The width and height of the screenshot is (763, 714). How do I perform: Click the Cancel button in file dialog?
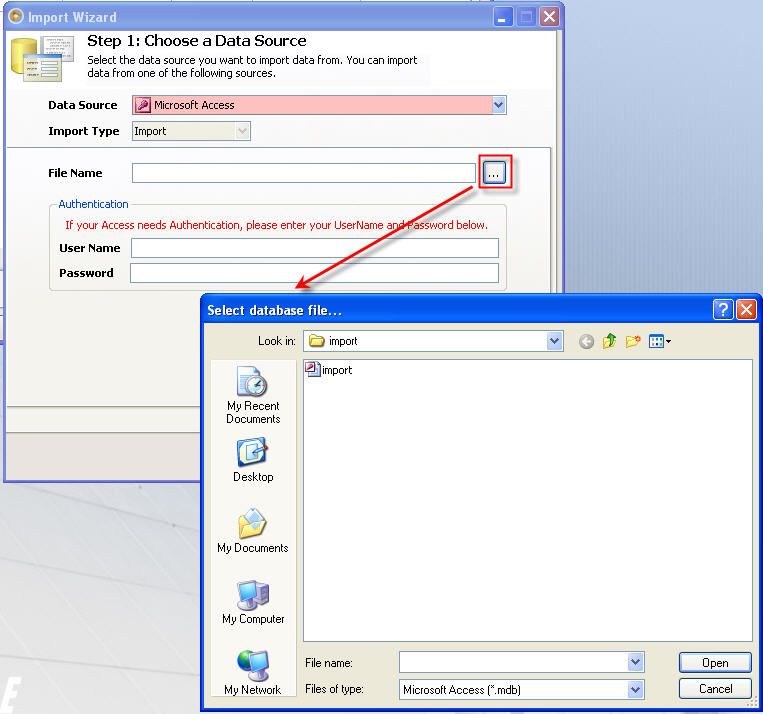[715, 689]
